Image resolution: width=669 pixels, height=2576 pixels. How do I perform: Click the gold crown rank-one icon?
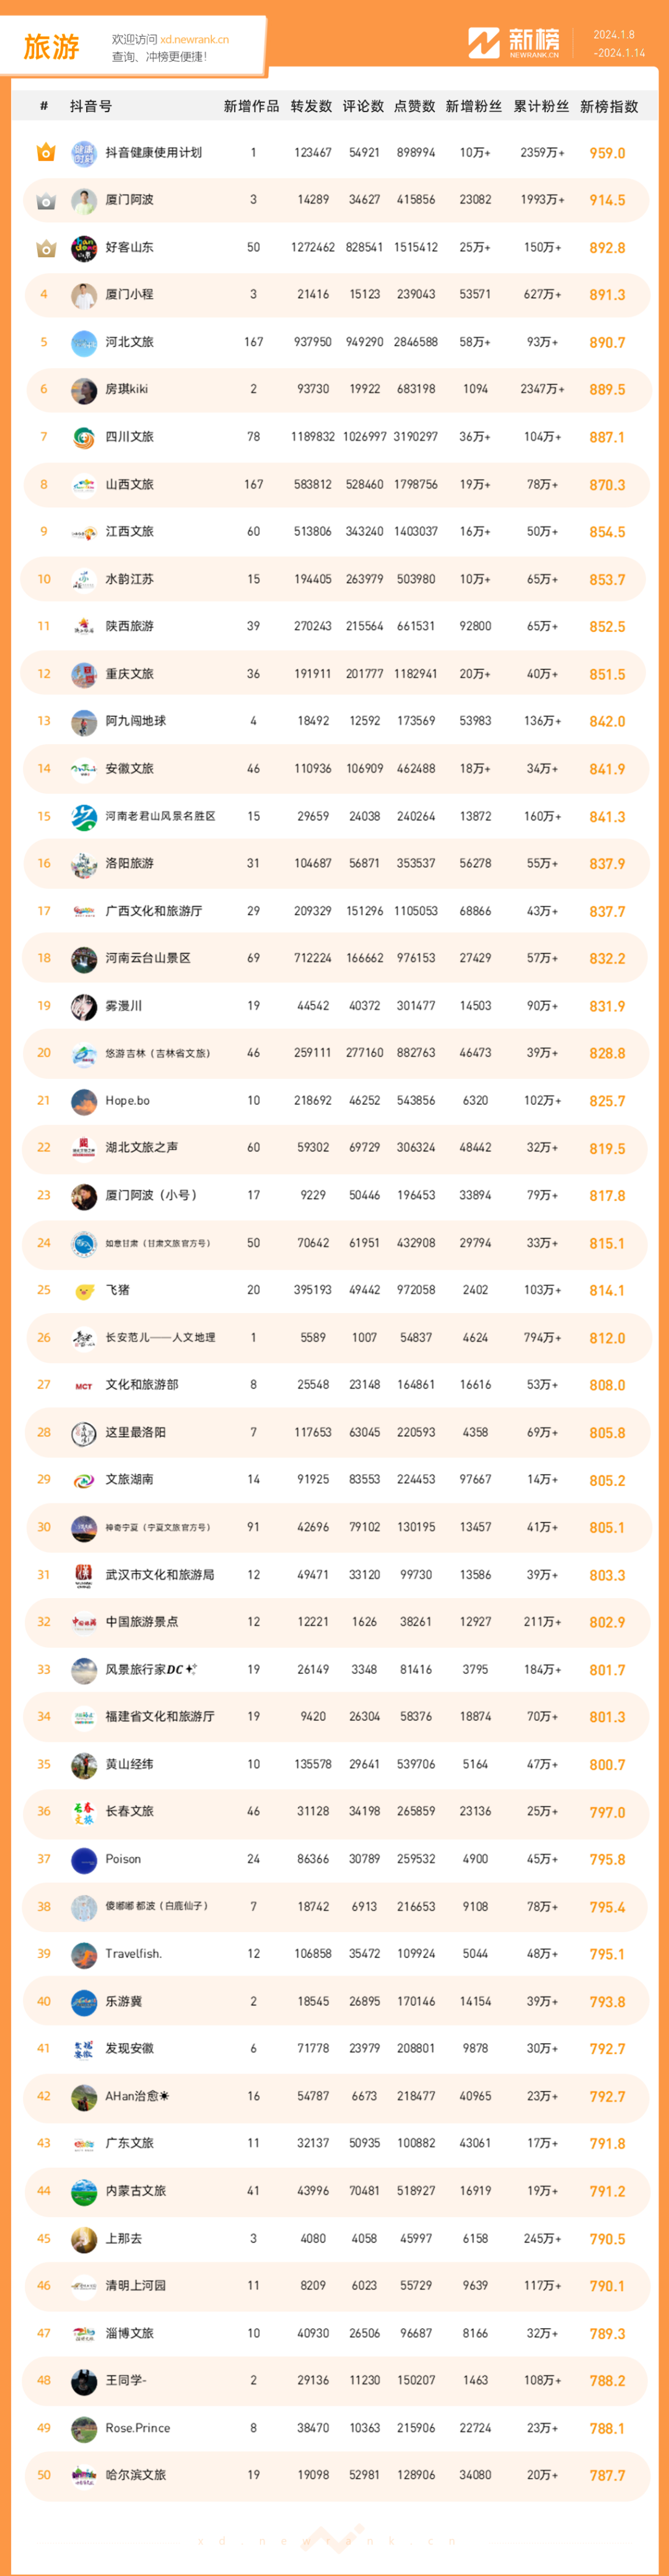click(45, 153)
